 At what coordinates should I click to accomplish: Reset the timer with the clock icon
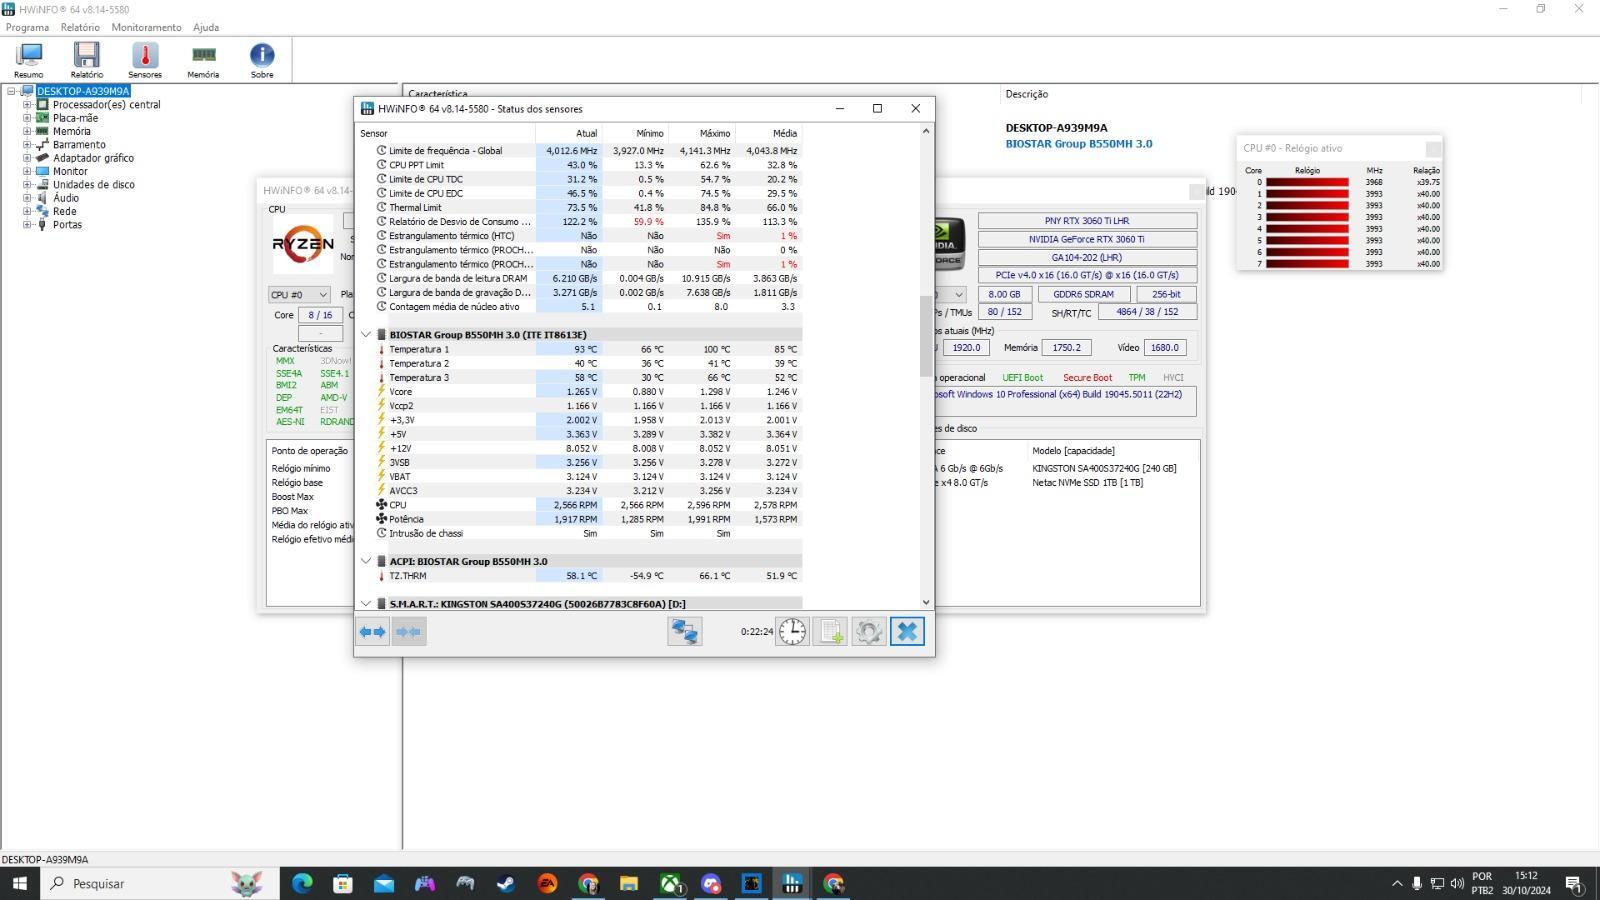[792, 631]
